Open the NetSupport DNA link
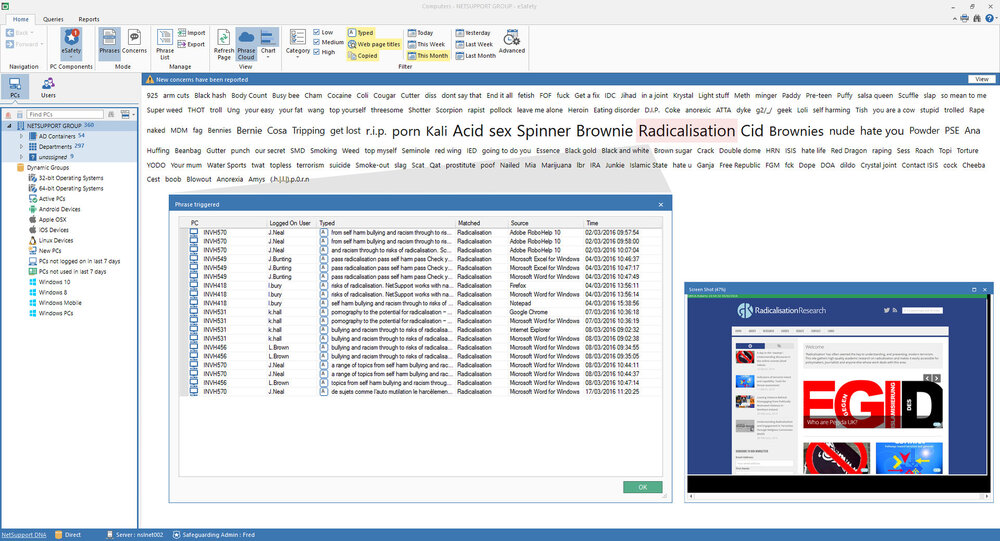This screenshot has height=541, width=1000. pos(24,535)
